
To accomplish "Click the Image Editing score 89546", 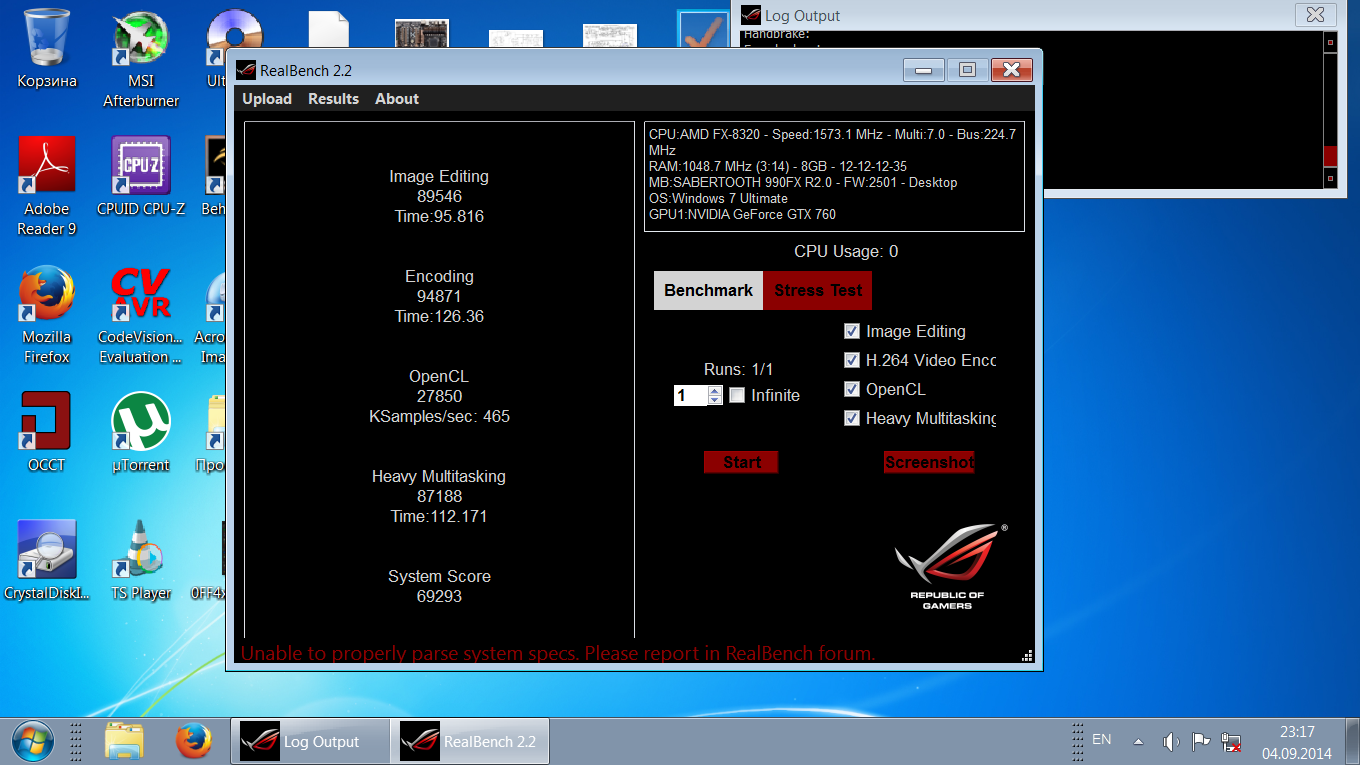I will [x=439, y=196].
